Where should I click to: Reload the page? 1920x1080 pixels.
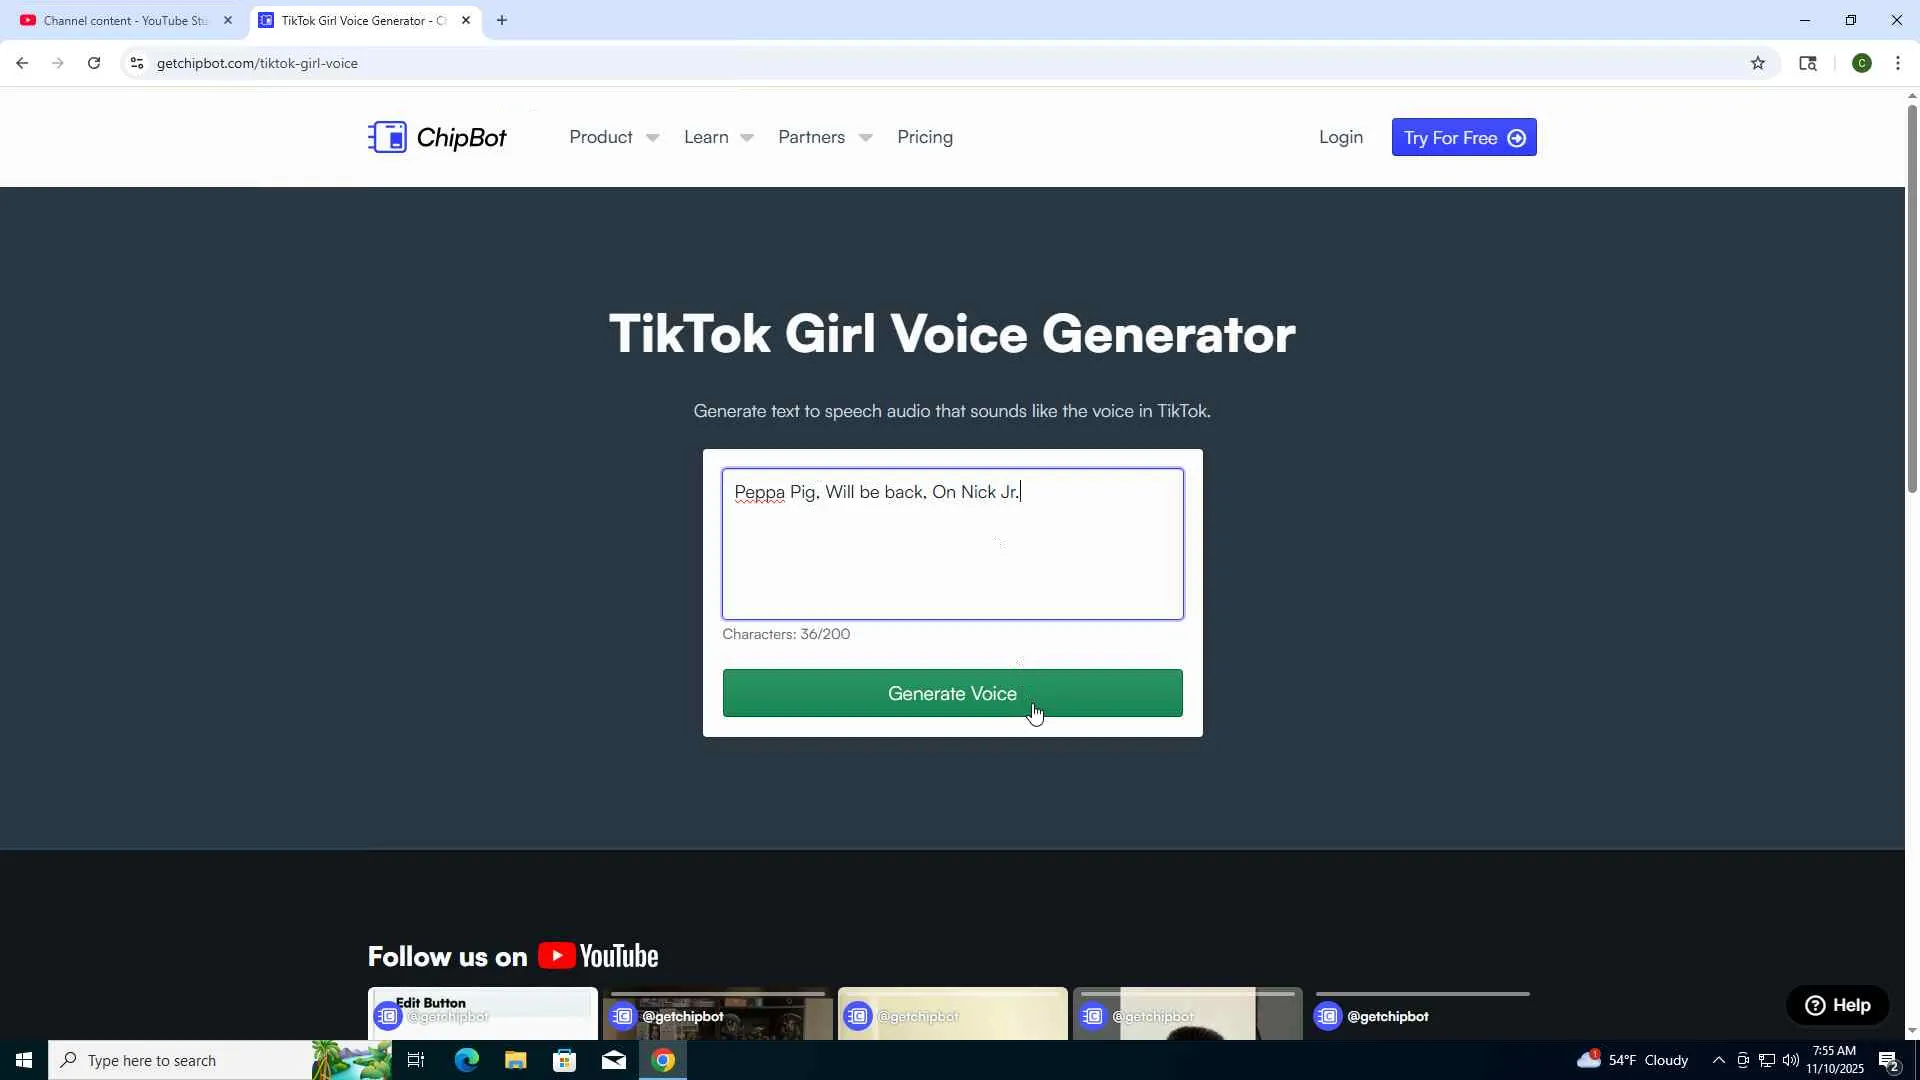(94, 63)
